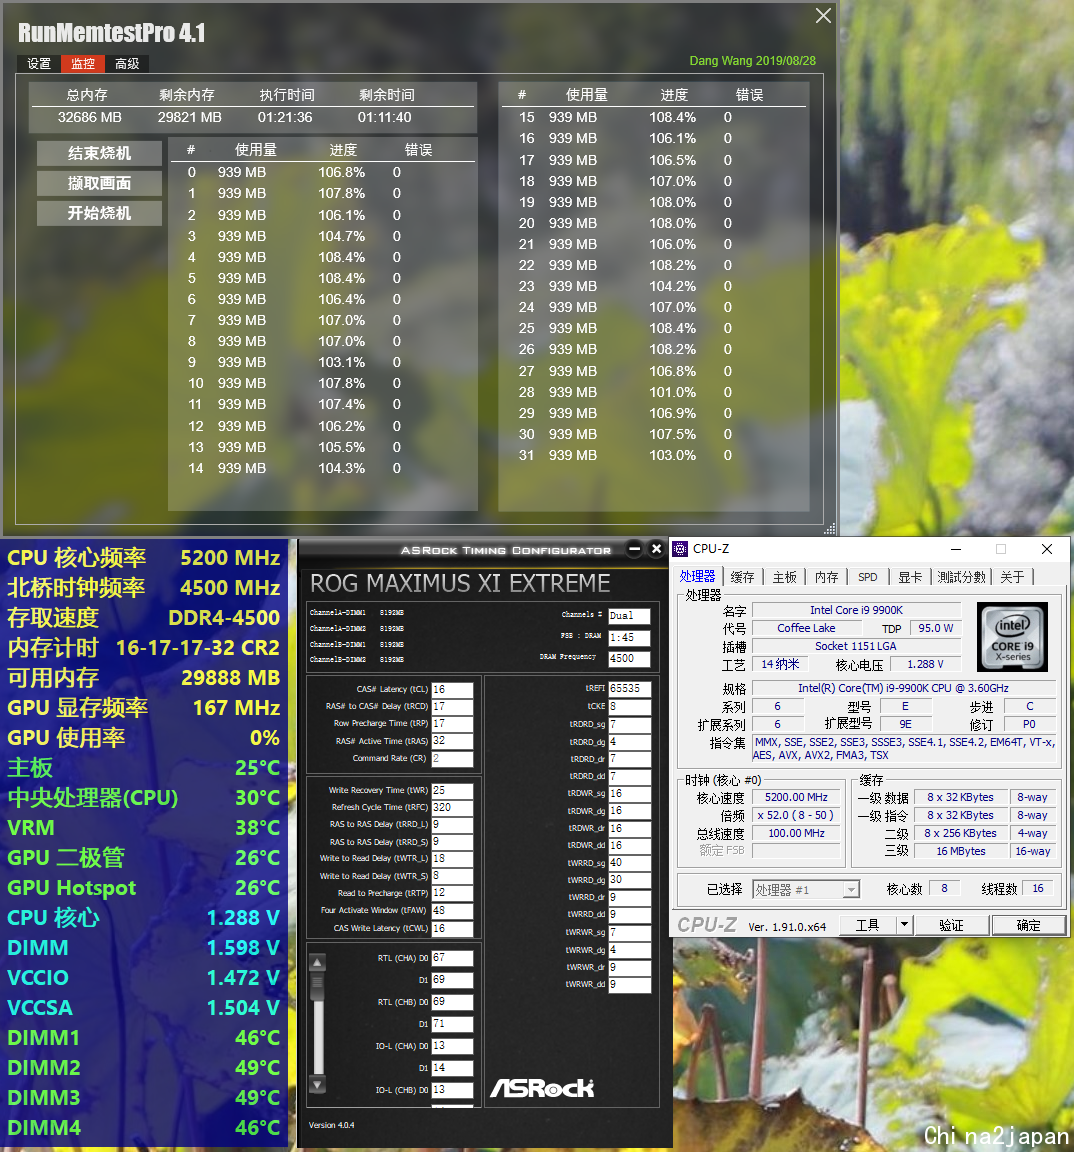Click the Write Recovery Time (tWR) field
The height and width of the screenshot is (1152, 1074).
tap(452, 791)
